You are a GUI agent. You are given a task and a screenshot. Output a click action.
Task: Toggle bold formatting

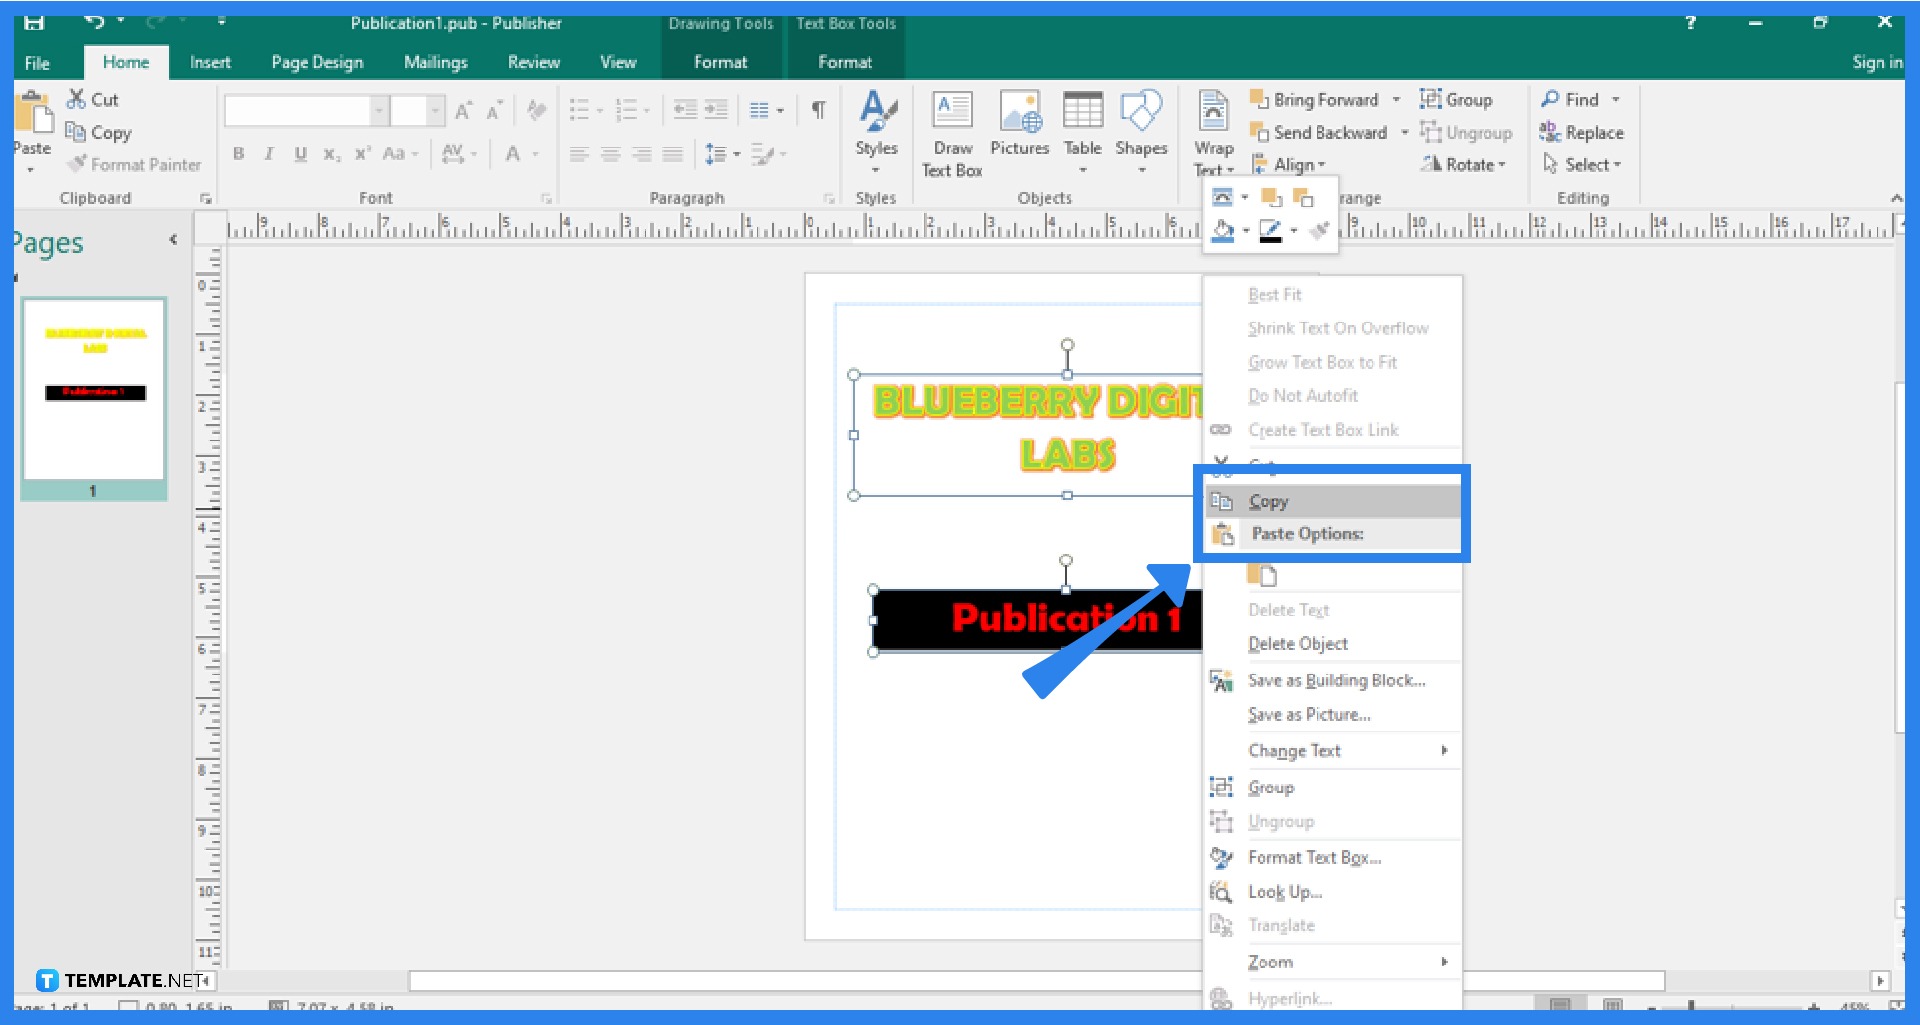pyautogui.click(x=238, y=153)
